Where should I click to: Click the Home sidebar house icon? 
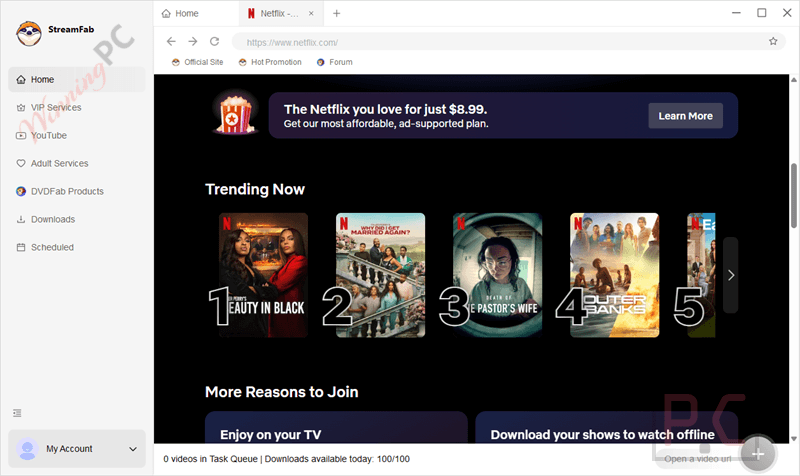(x=21, y=80)
